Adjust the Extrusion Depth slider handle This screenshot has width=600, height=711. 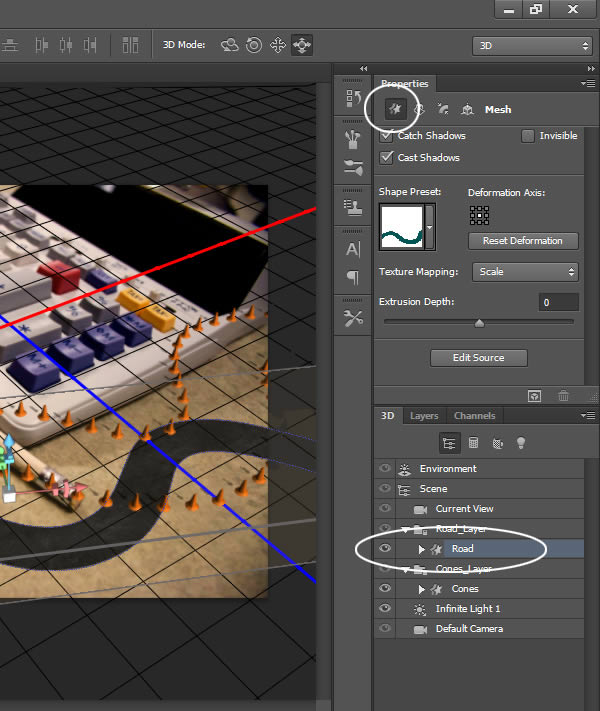(479, 323)
